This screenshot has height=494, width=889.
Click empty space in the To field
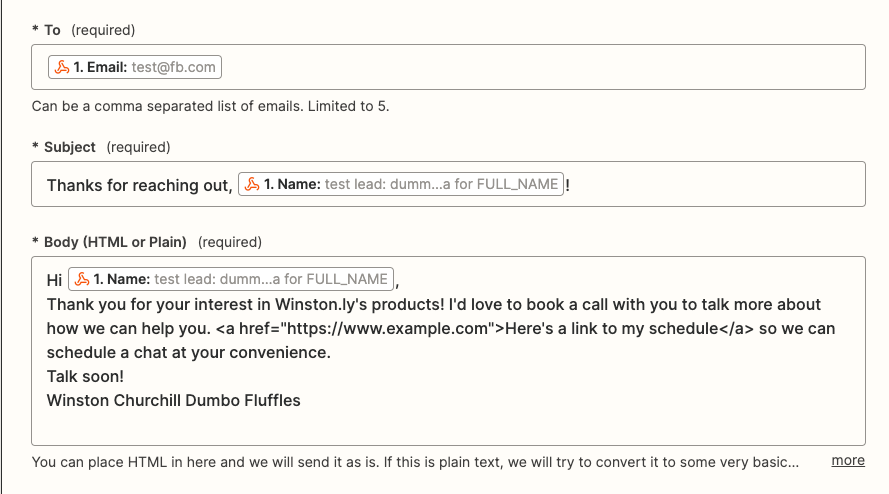(540, 67)
